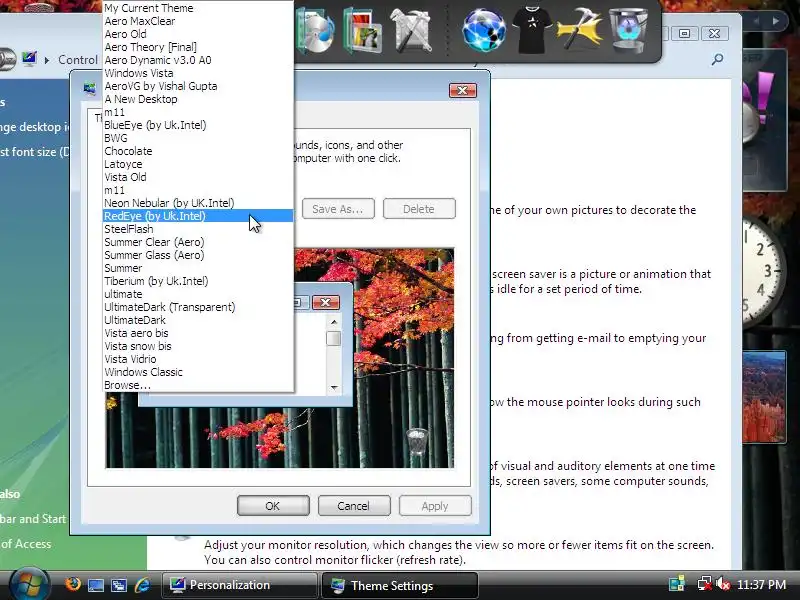Click Cancel in Theme Settings dialog
The height and width of the screenshot is (600, 800).
click(354, 506)
